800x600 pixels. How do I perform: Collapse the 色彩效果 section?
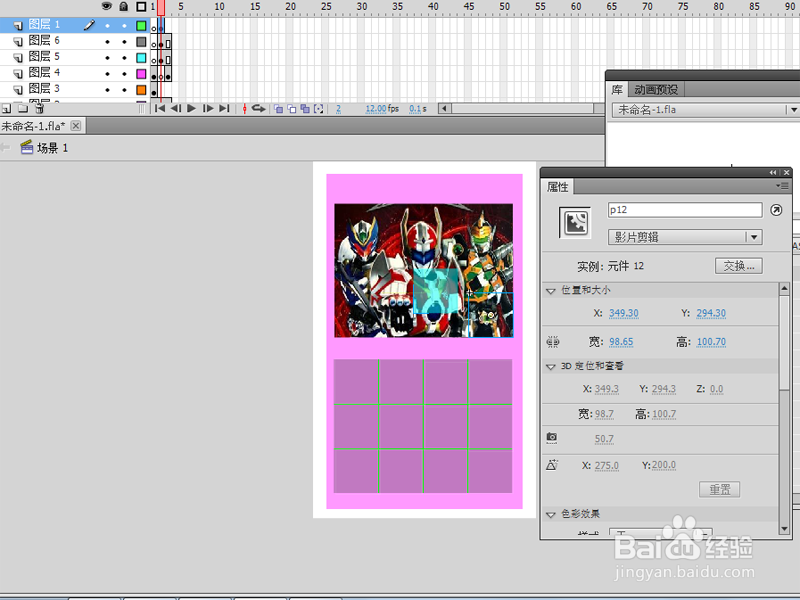click(x=551, y=514)
